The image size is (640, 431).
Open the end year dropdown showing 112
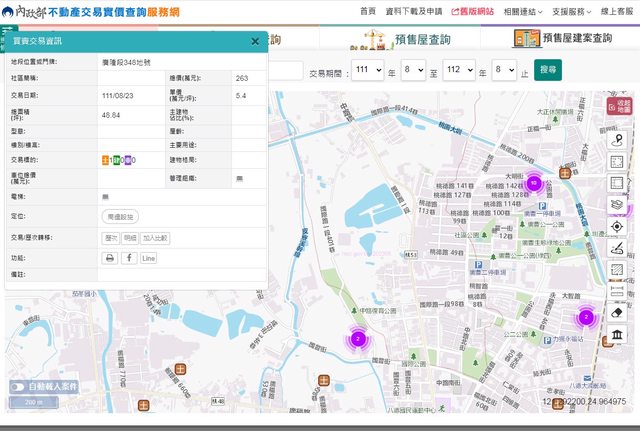point(458,70)
